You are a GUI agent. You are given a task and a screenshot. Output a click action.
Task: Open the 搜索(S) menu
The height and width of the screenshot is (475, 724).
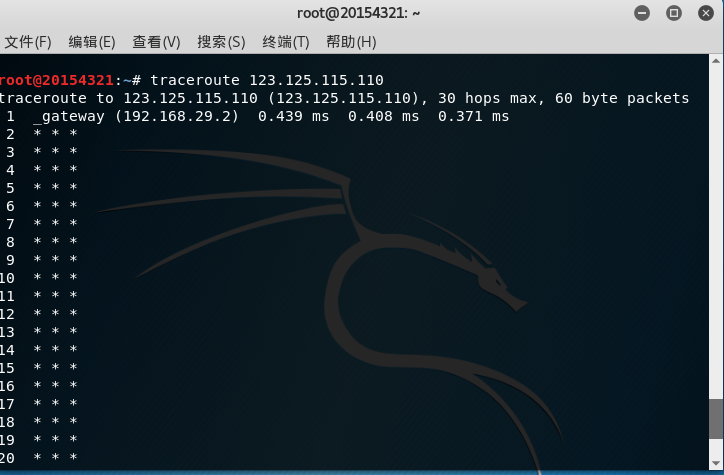[x=221, y=42]
